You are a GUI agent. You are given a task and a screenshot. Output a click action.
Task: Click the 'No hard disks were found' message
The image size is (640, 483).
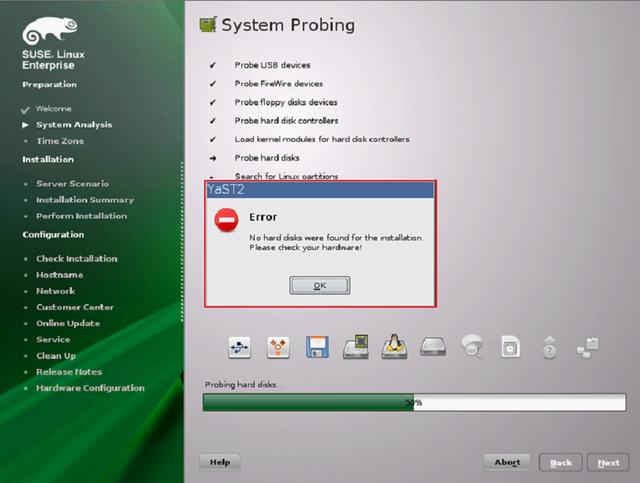coord(336,243)
